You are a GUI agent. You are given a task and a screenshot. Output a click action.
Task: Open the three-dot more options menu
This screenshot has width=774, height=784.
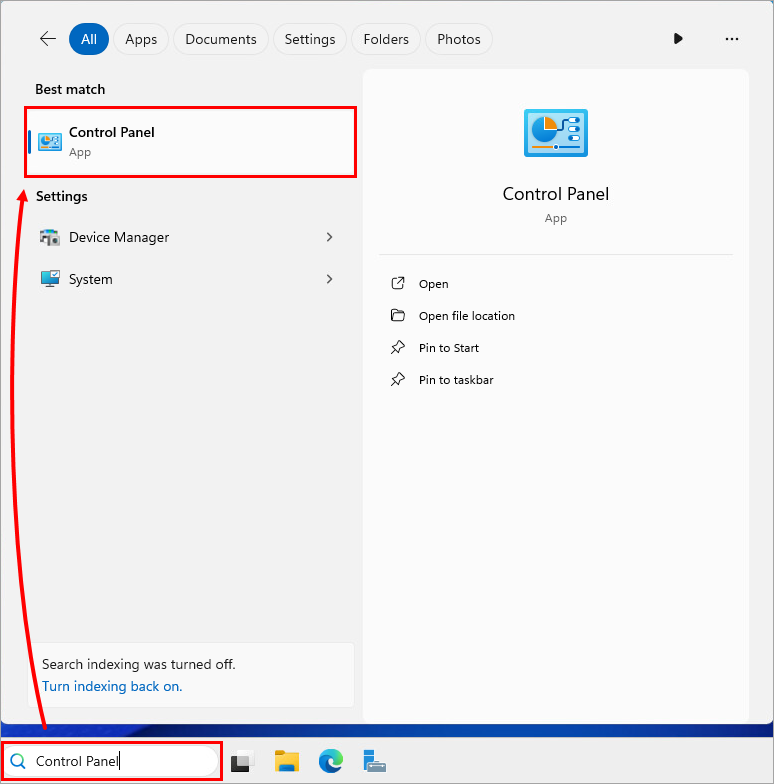(732, 39)
